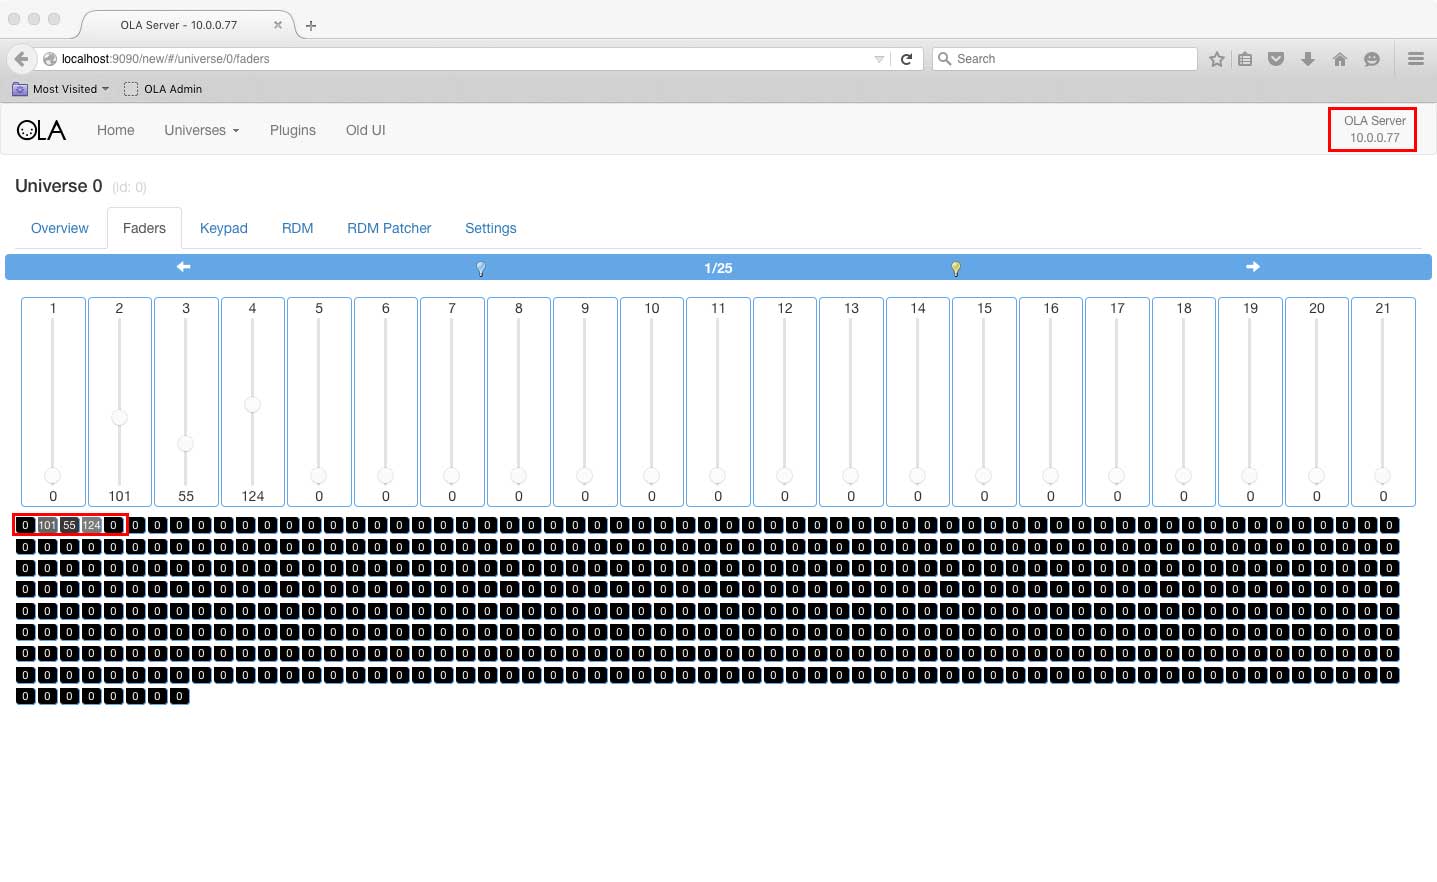Expand the Universes dropdown in navbar
The width and height of the screenshot is (1437, 882).
(x=201, y=130)
